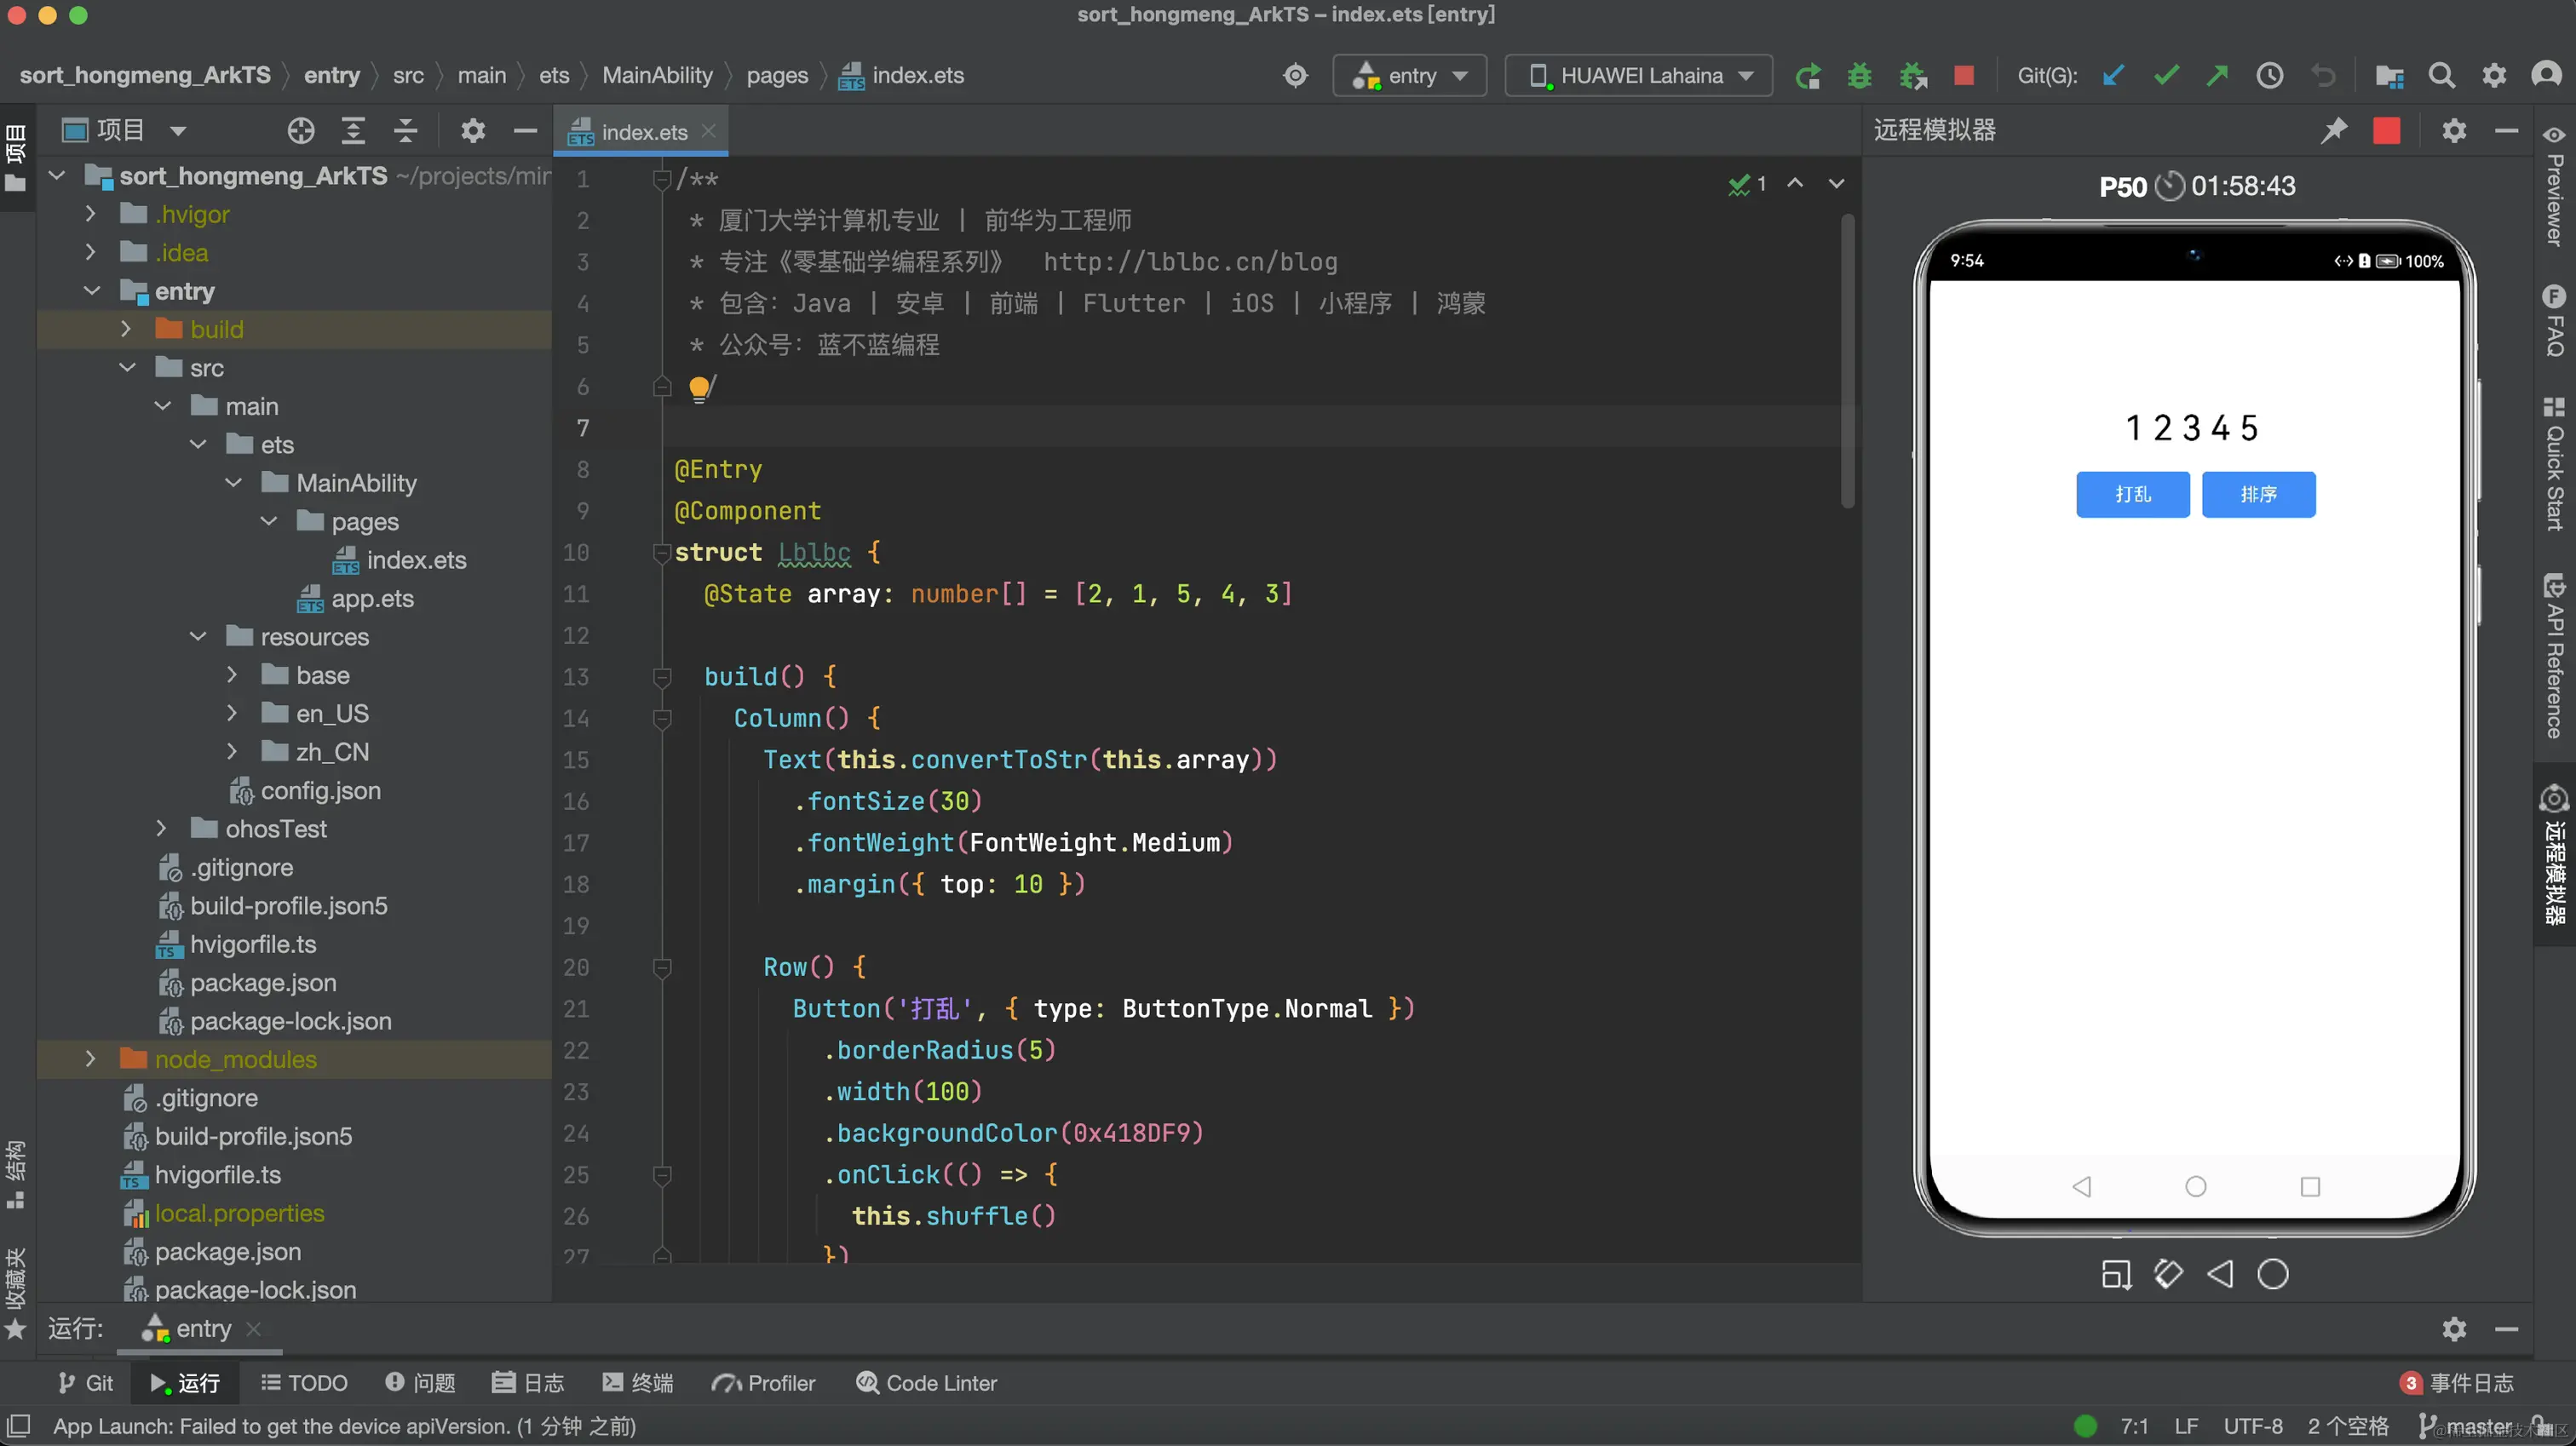Open the Profiler tool window tab

click(x=763, y=1383)
